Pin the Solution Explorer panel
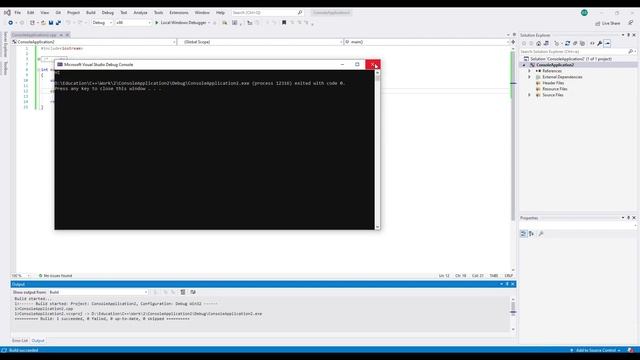Screen dimensions: 640x360 pos(628,35)
